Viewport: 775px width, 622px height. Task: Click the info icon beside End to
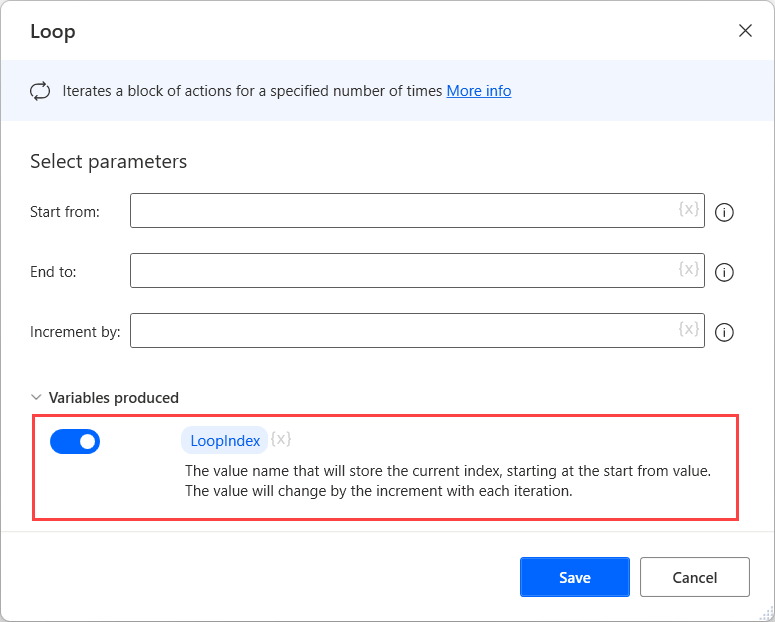(726, 272)
